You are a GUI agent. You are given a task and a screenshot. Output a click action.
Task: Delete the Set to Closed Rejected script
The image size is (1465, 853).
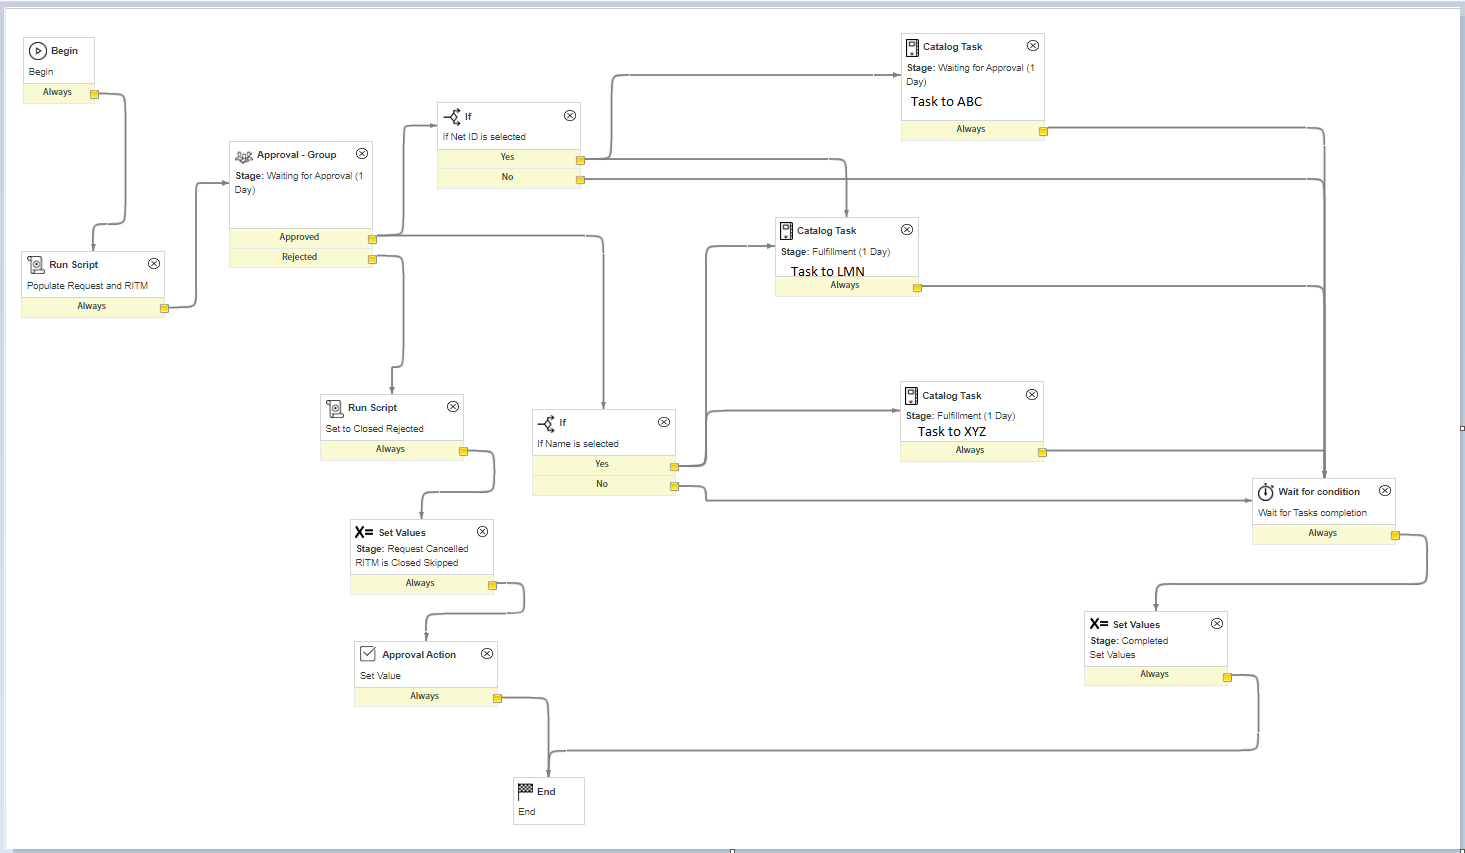pyautogui.click(x=453, y=407)
